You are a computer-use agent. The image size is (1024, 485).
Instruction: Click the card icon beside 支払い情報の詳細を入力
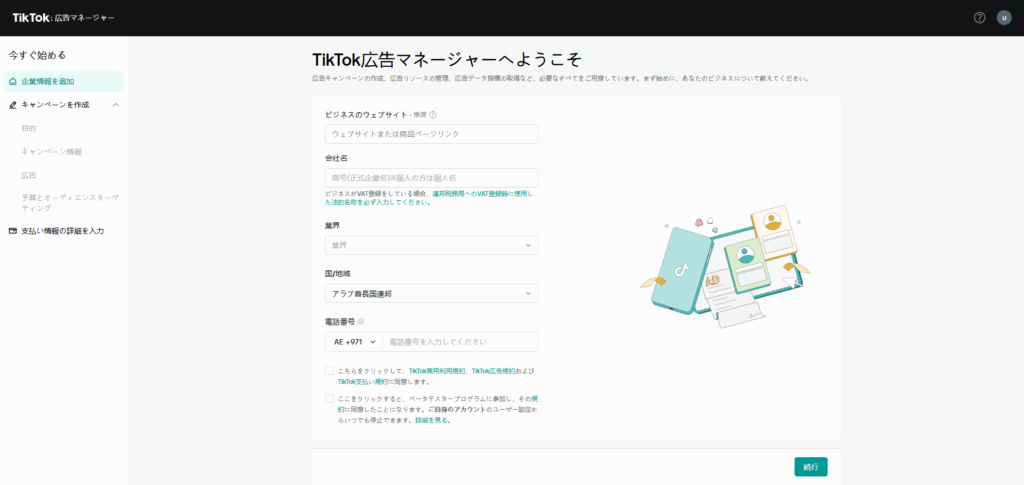13,231
